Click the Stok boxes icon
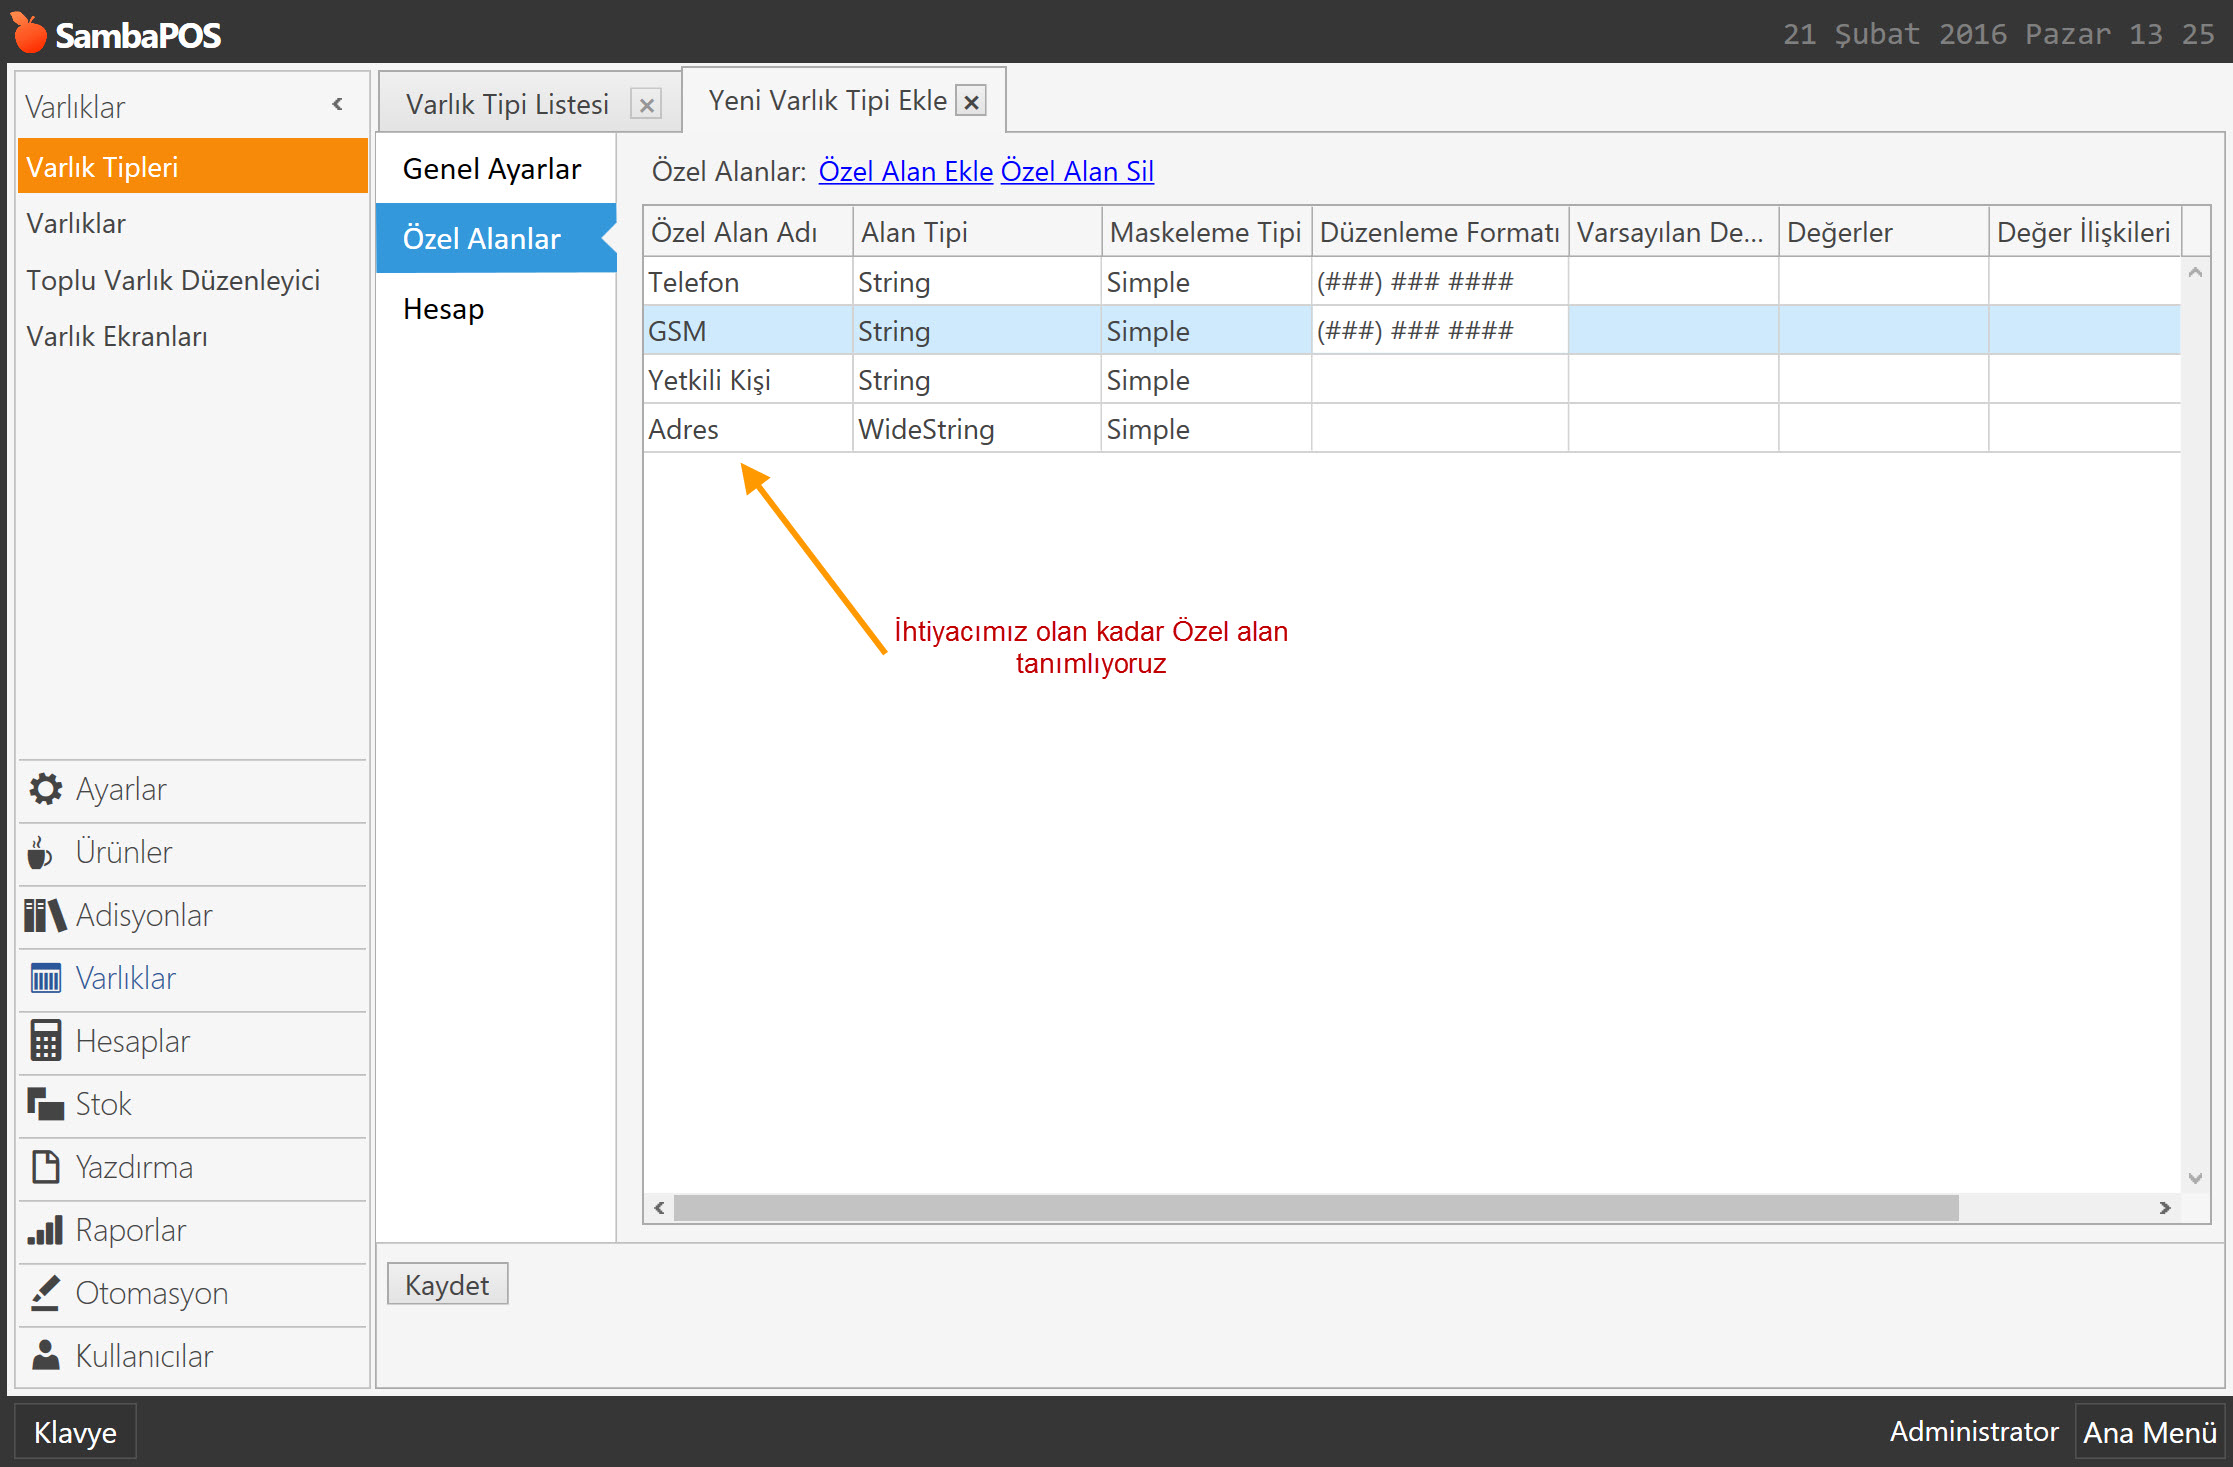Screen dimensions: 2233x1467 45,1104
